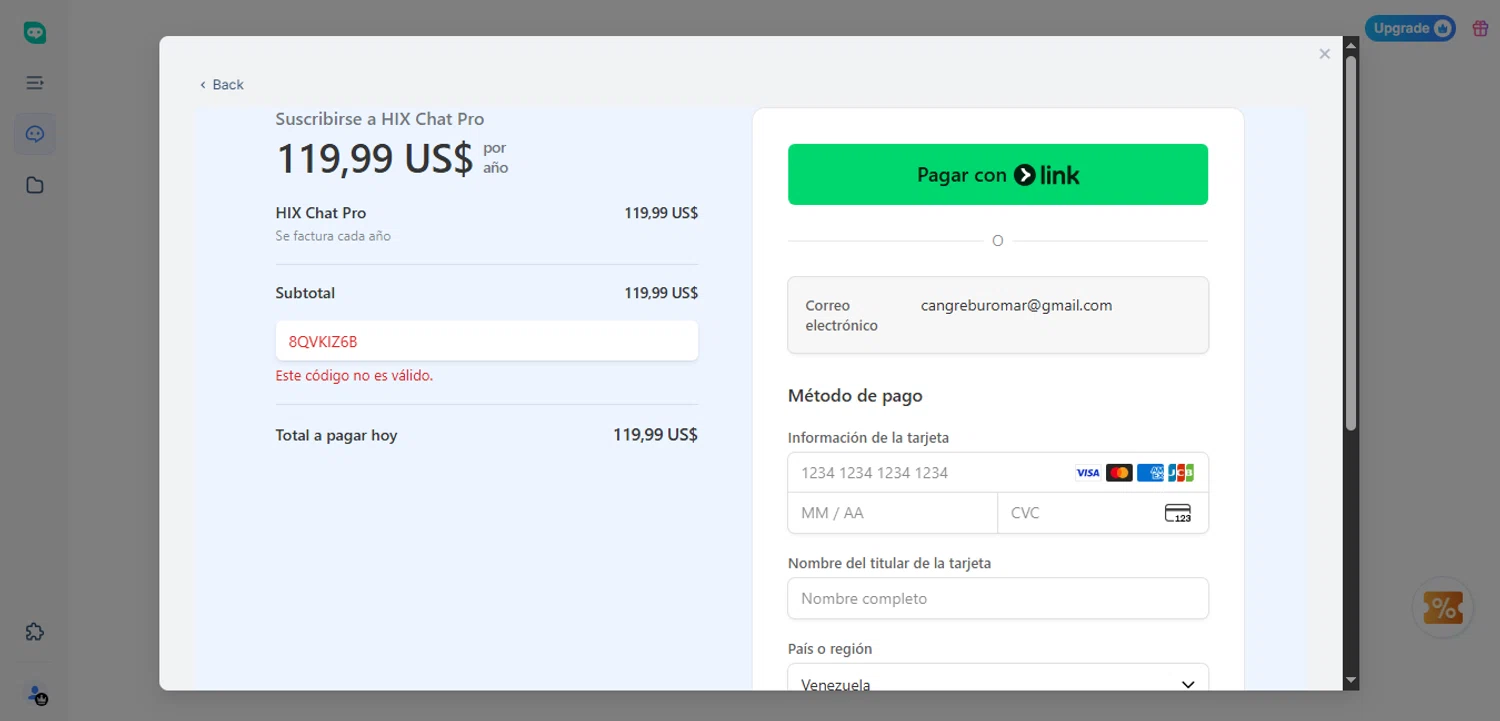
Task: Open the folder icon in sidebar
Action: tap(35, 185)
